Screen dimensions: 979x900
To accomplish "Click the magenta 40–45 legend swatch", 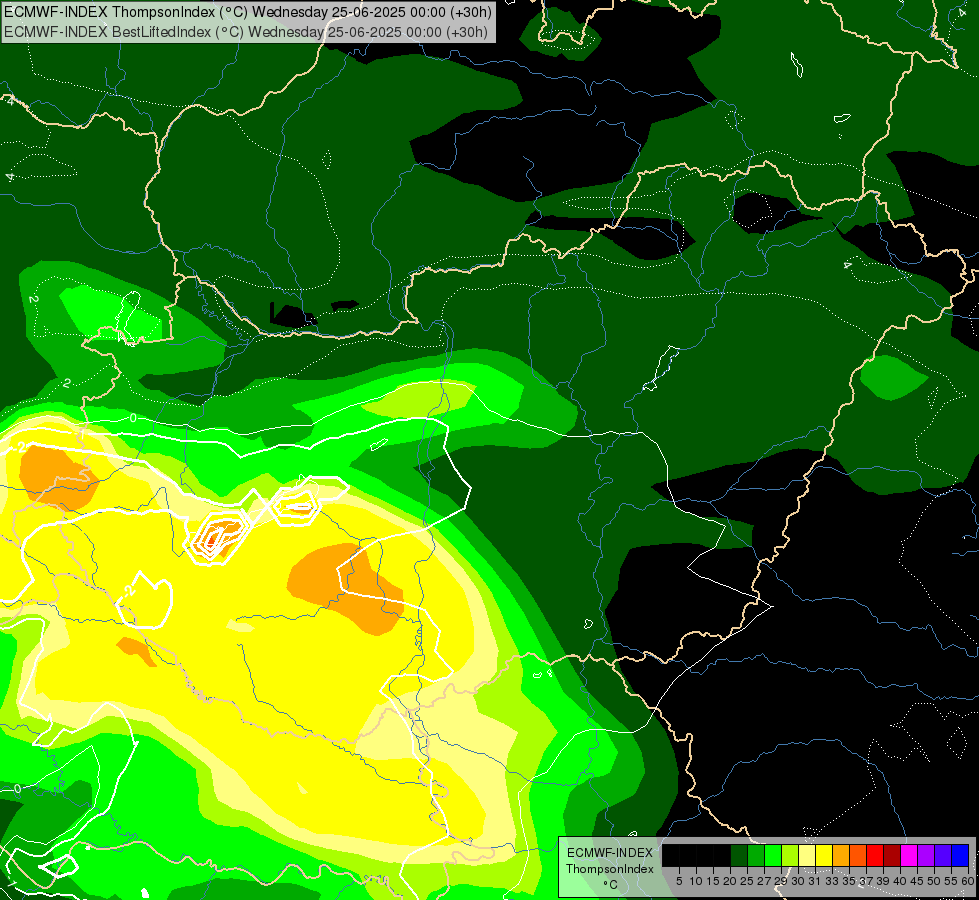I will pos(909,855).
